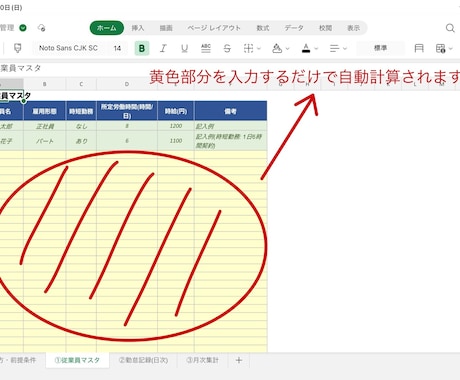Select the 花子 name cell
Viewport: 460px width, 380px height.
11,141
